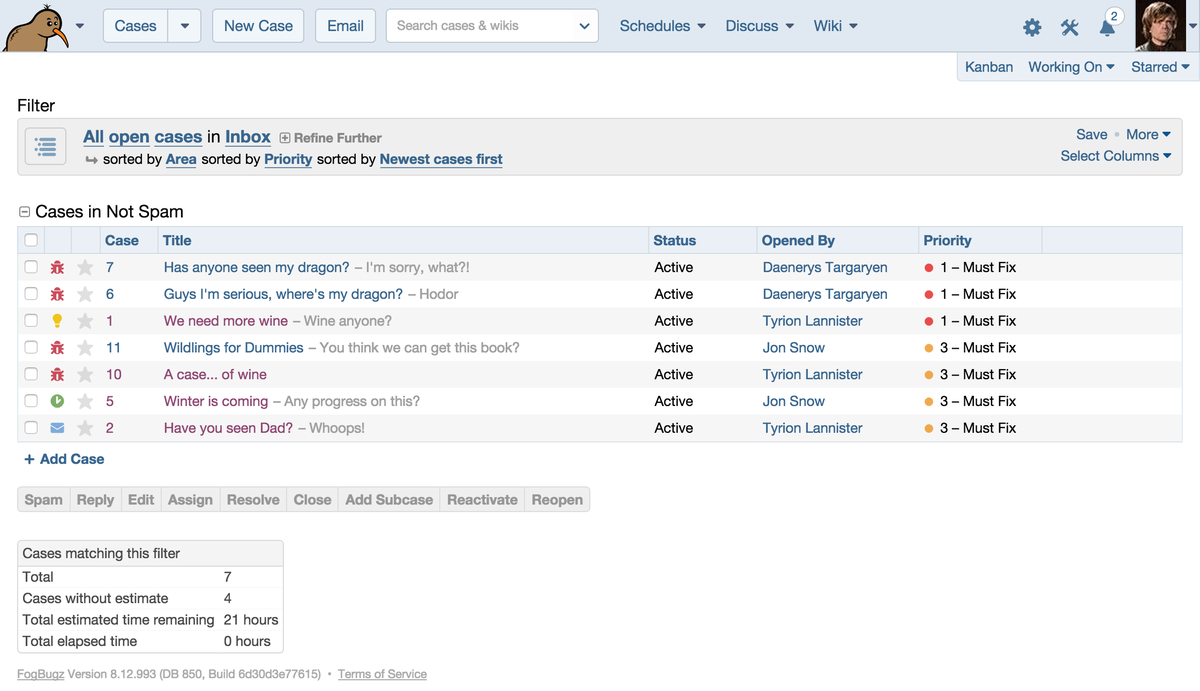Open case title Has anyone seen my dragon?
1200x691 pixels.
[257, 267]
